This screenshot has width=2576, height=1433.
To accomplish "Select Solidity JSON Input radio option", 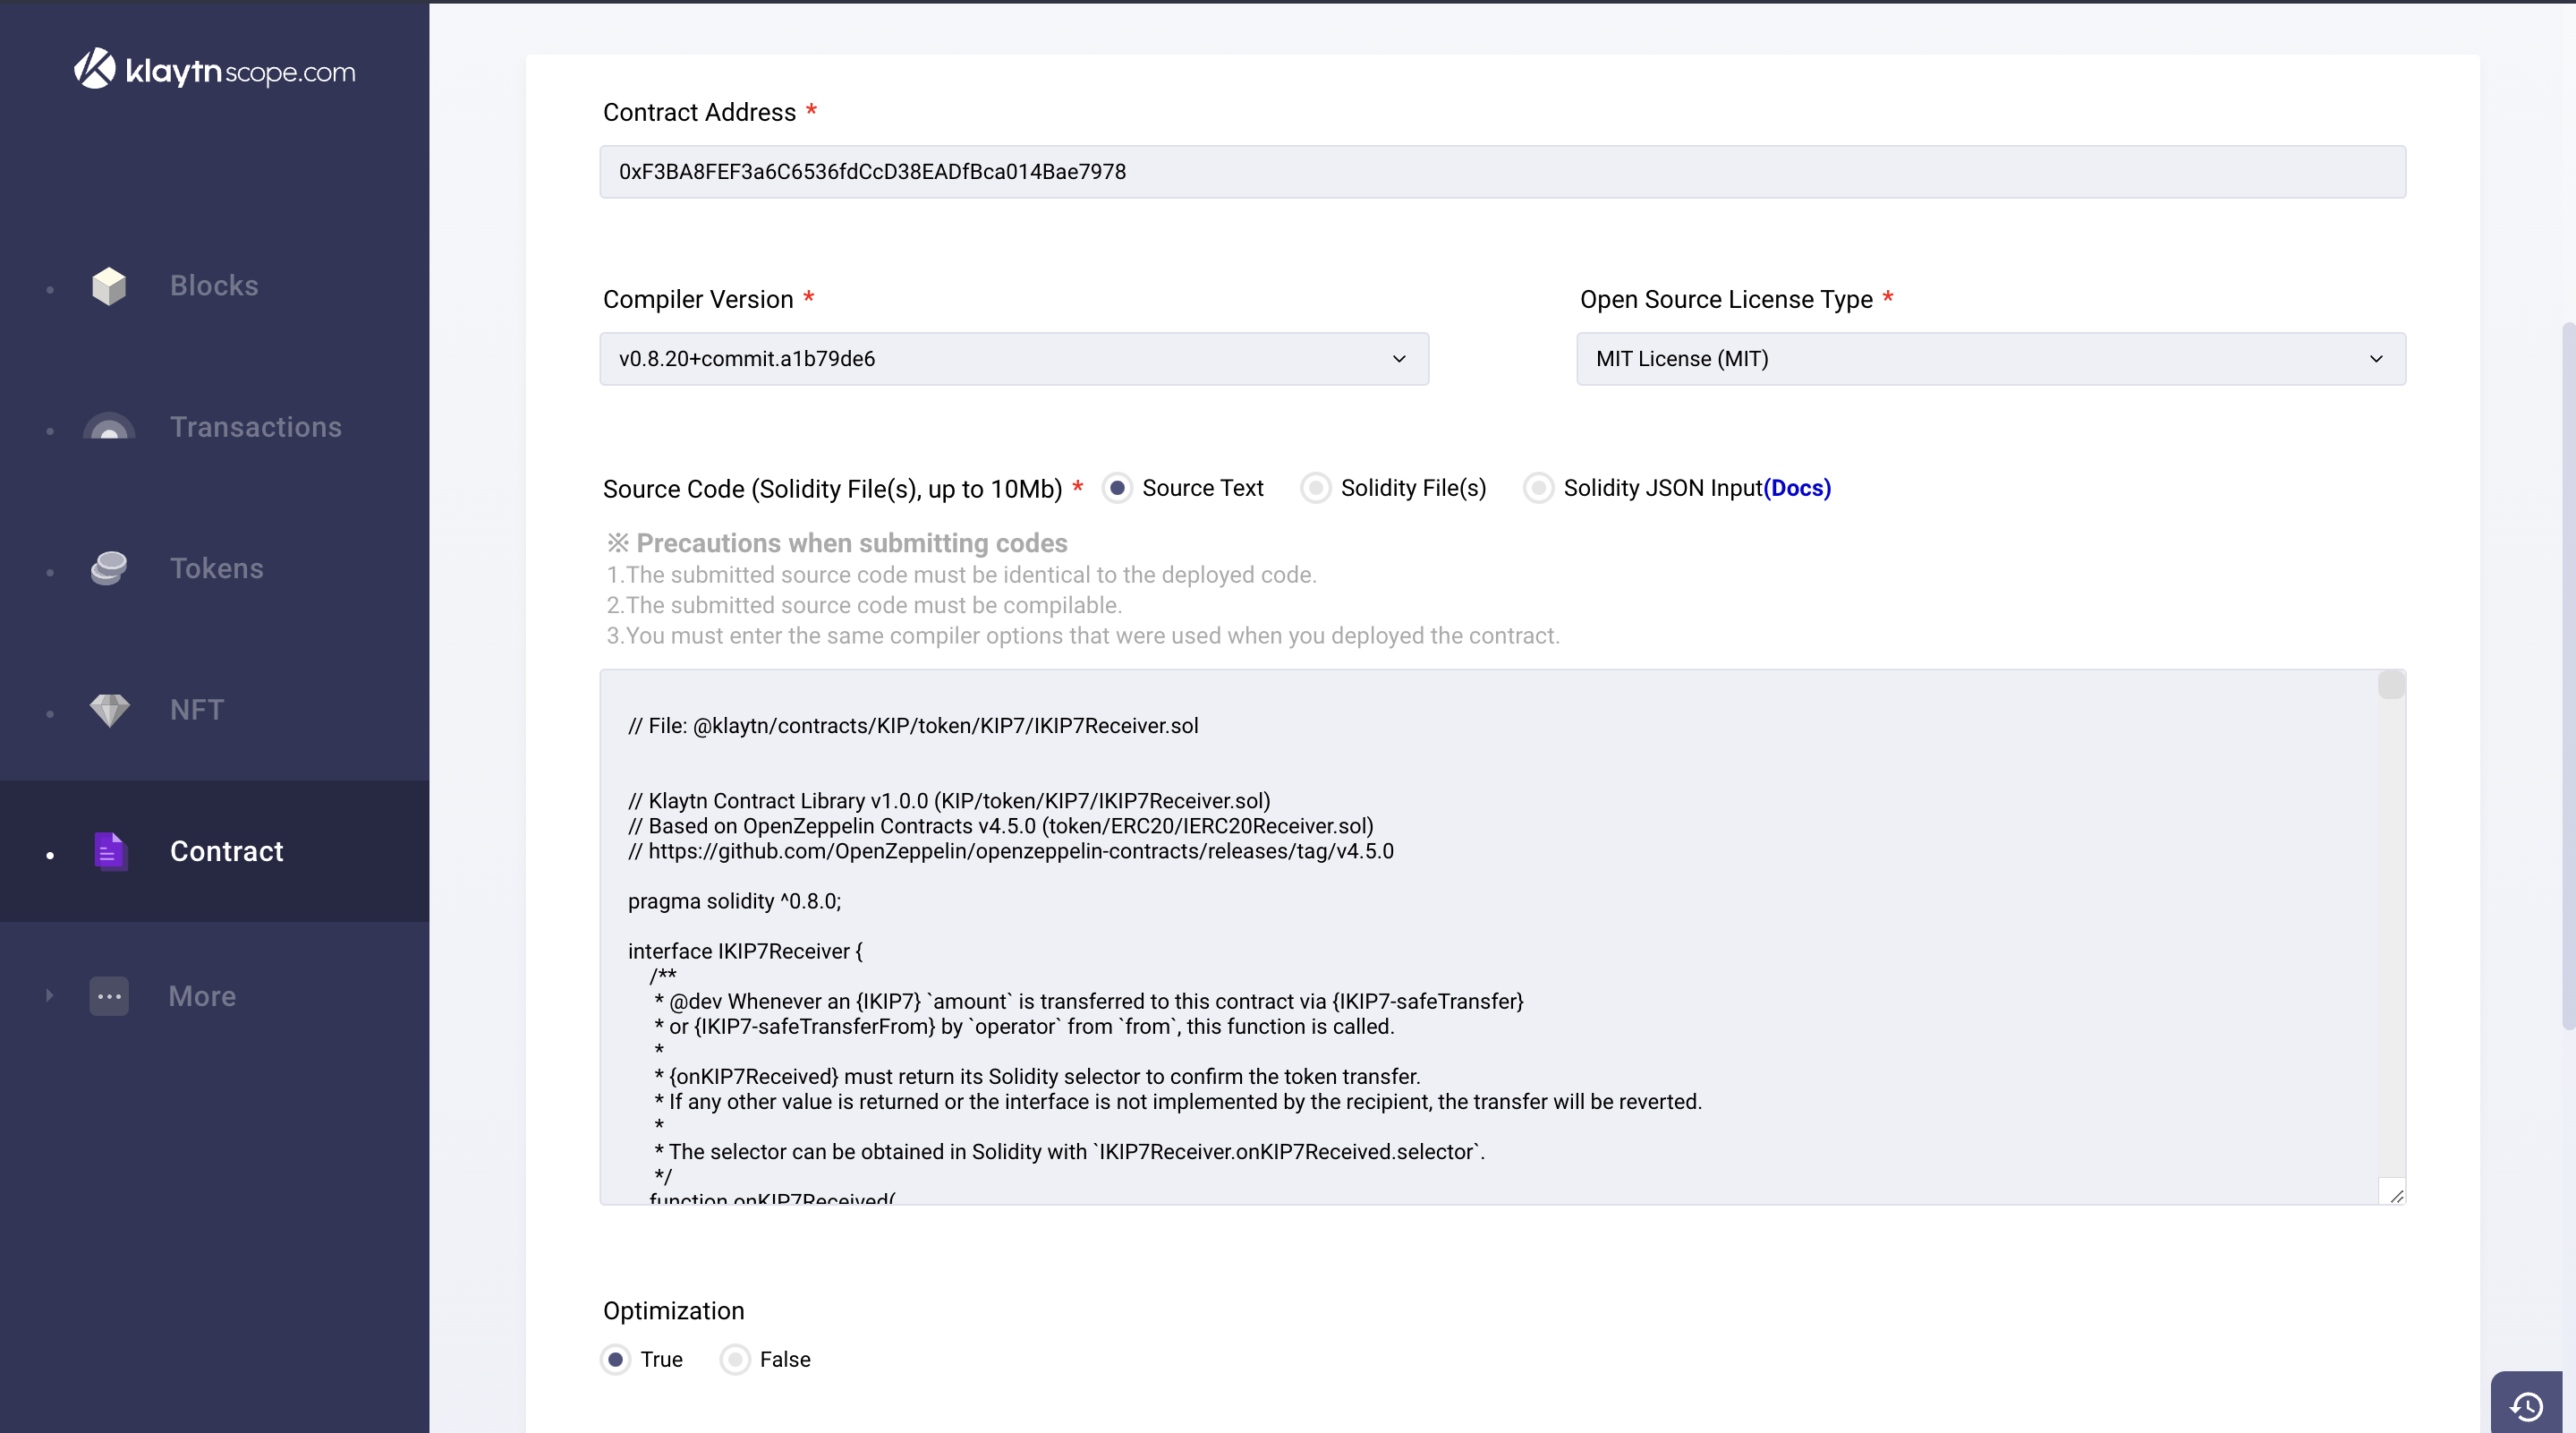I will tap(1538, 488).
